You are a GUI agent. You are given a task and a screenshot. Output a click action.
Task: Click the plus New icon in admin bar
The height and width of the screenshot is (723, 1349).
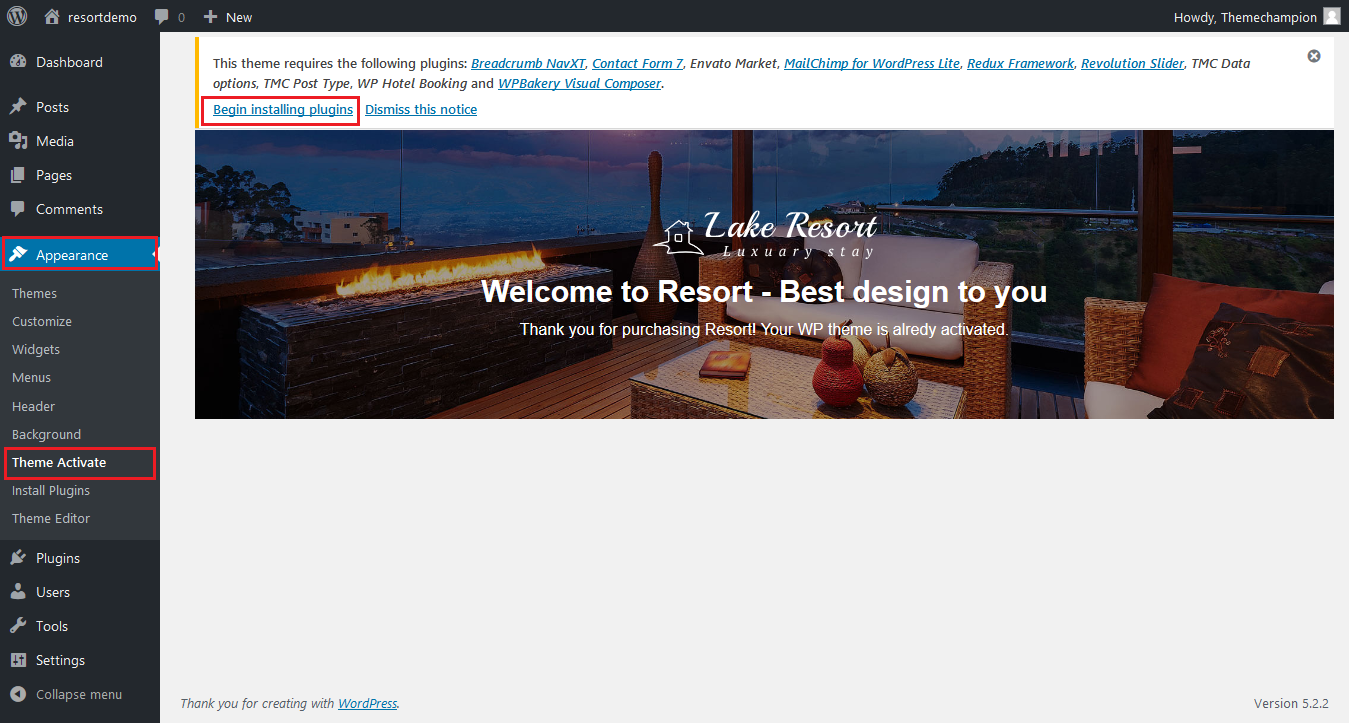pos(210,17)
